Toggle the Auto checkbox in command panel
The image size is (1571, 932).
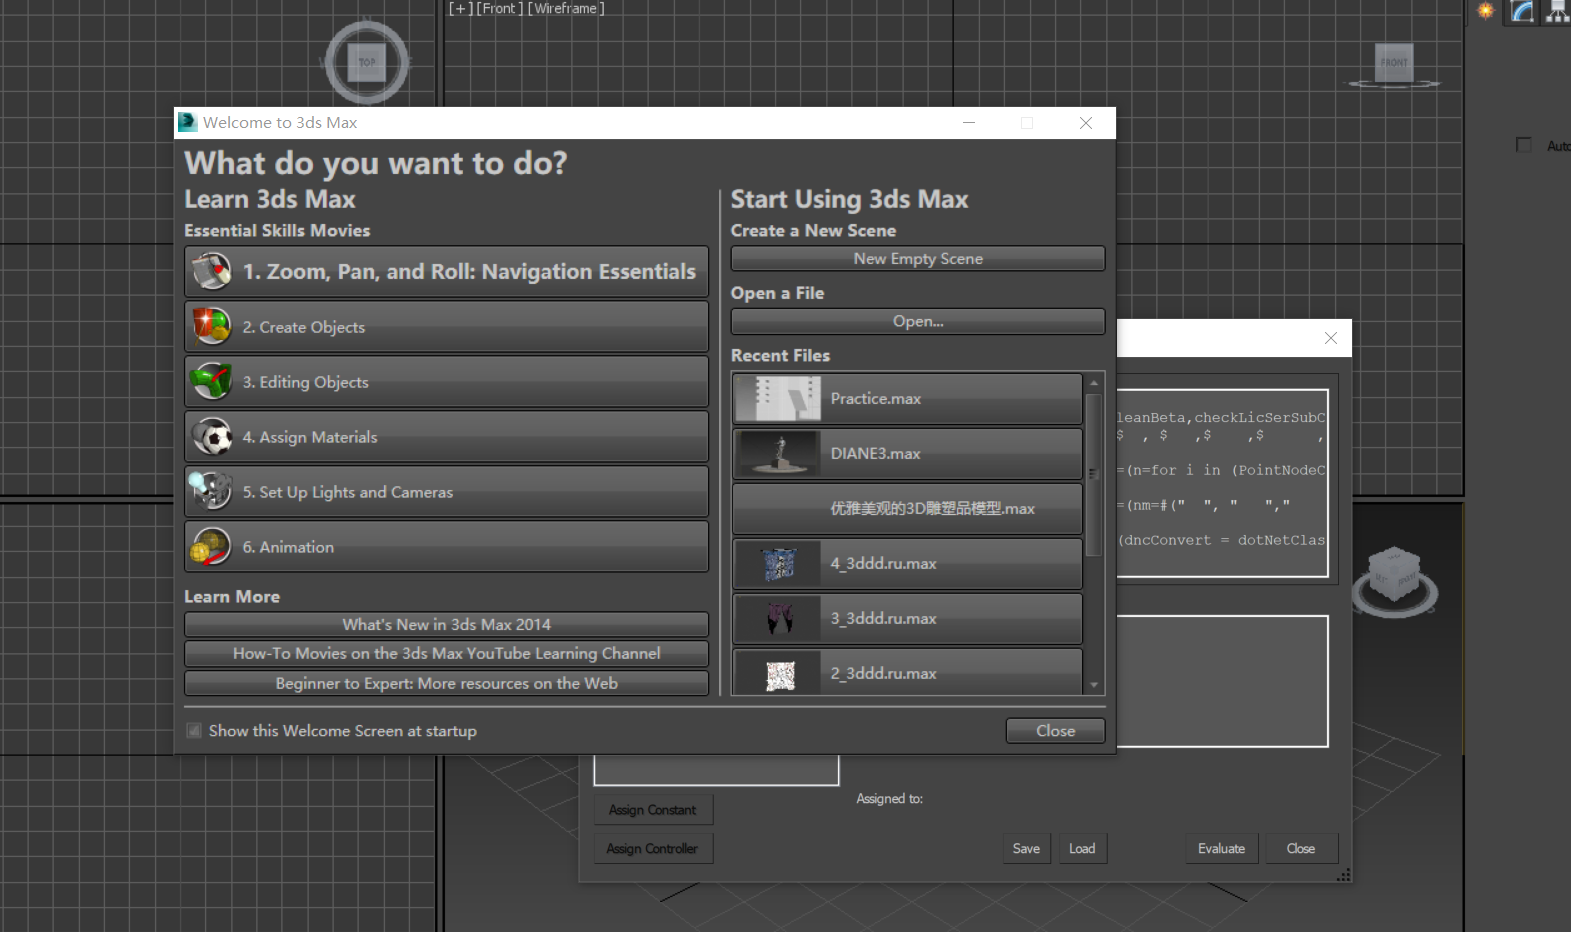[x=1524, y=145]
